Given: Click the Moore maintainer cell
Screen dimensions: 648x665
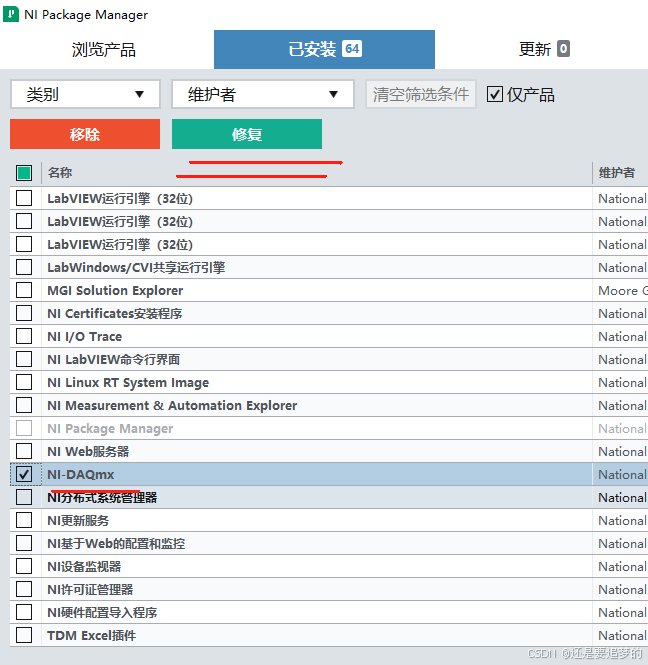Looking at the screenshot, I should 623,291.
